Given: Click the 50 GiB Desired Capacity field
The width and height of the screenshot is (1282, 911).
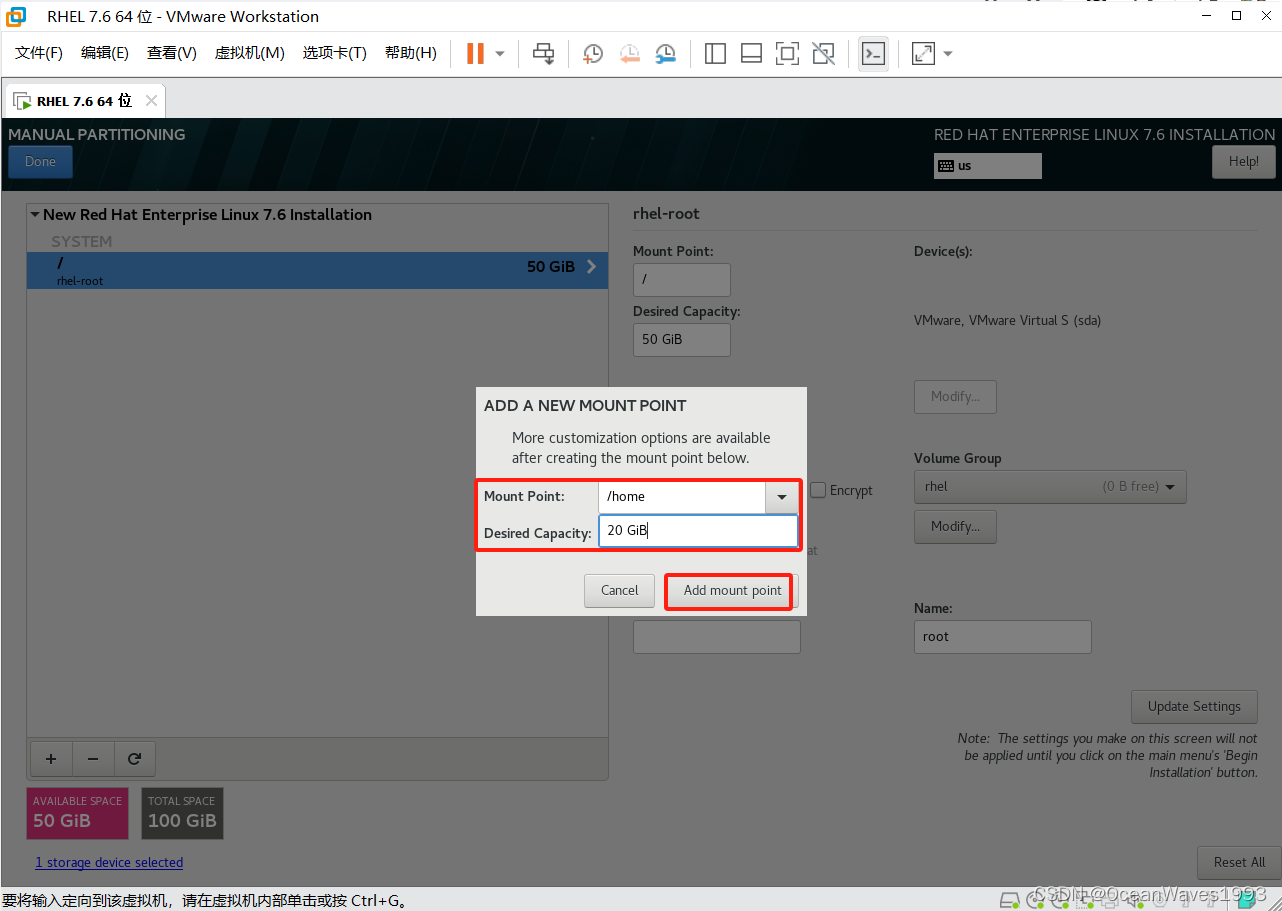Looking at the screenshot, I should [682, 340].
